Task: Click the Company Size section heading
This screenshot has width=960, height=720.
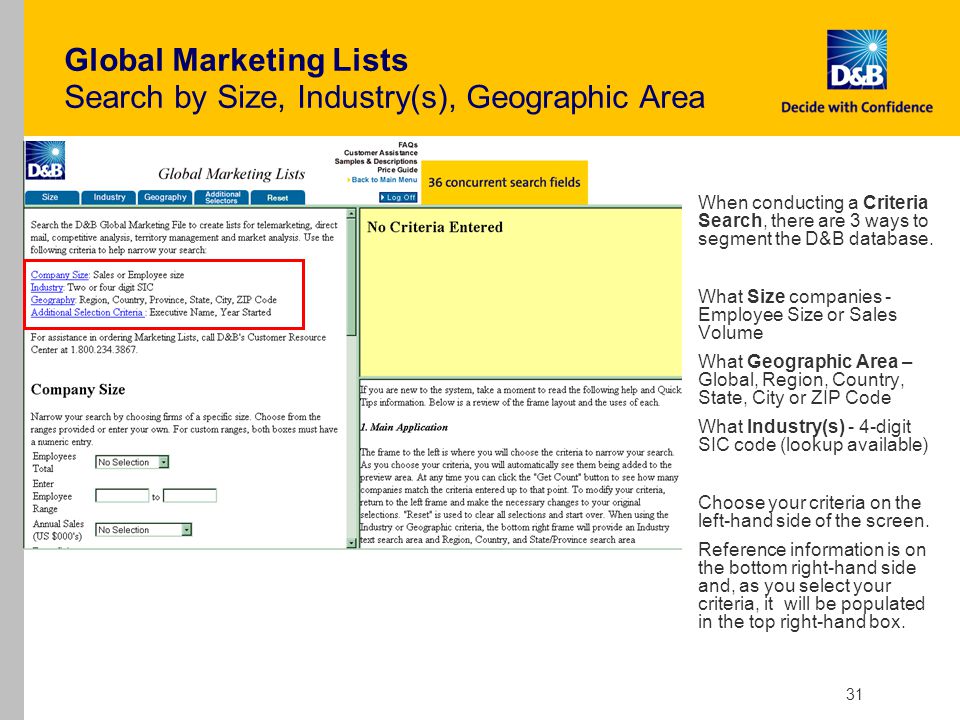Action: click(x=78, y=389)
